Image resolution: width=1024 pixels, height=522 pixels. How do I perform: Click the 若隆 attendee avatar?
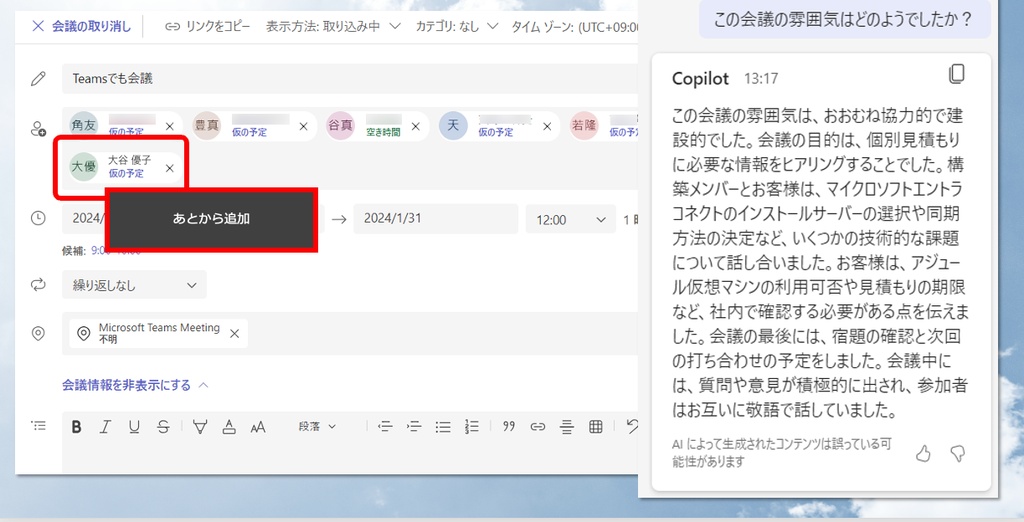click(x=584, y=125)
